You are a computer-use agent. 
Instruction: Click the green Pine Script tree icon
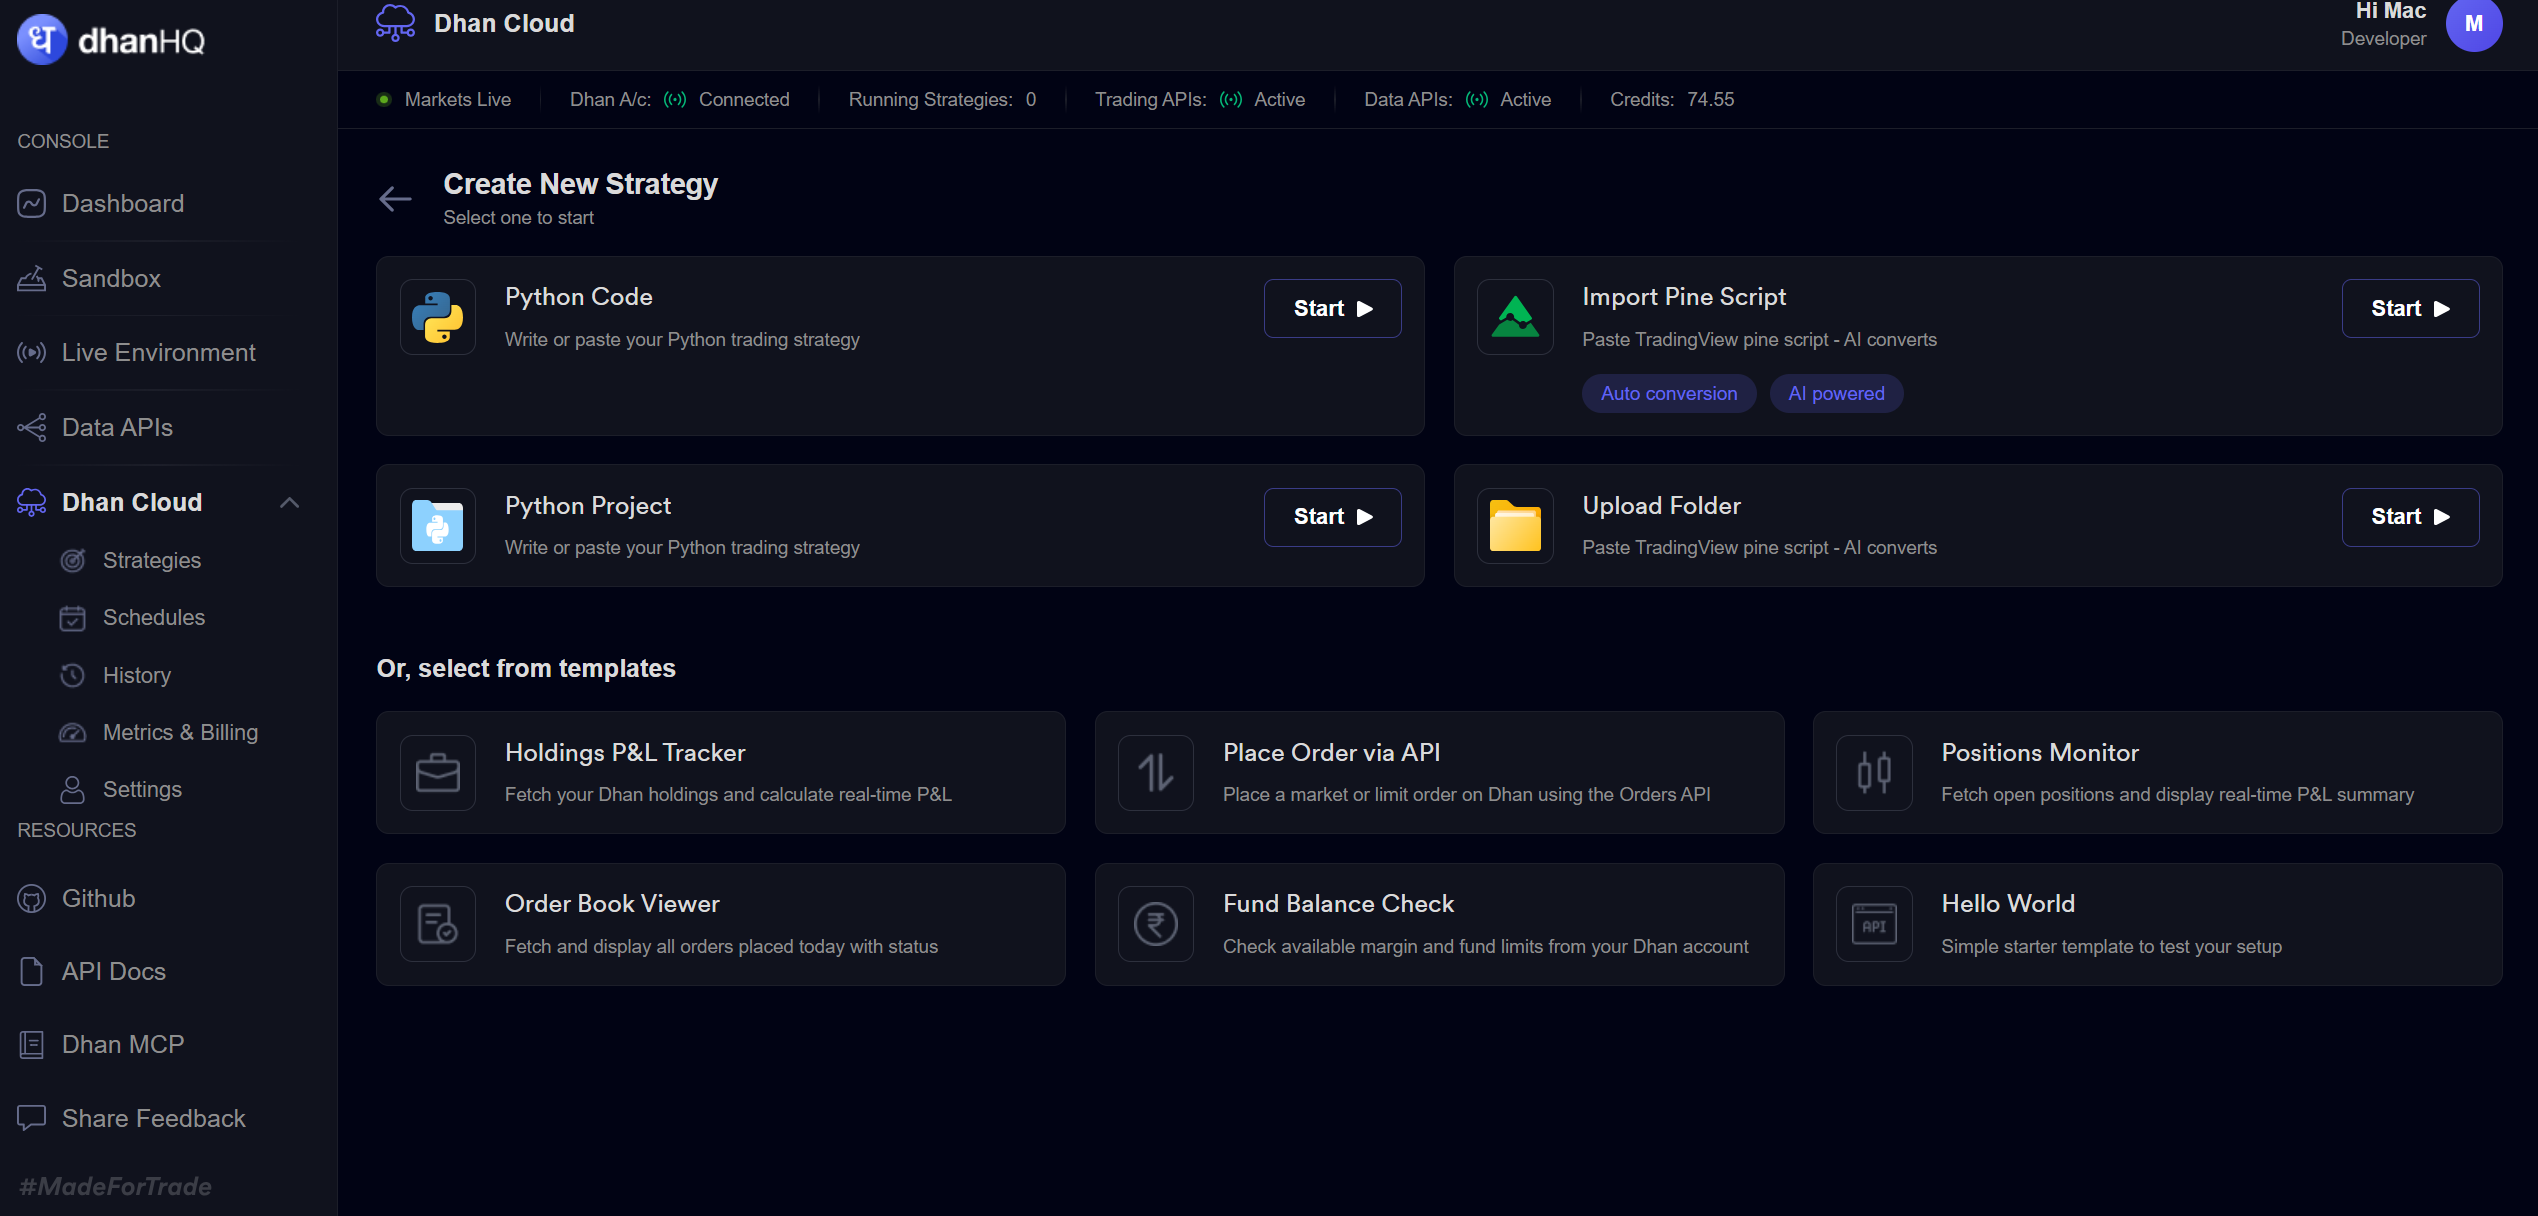[1515, 317]
